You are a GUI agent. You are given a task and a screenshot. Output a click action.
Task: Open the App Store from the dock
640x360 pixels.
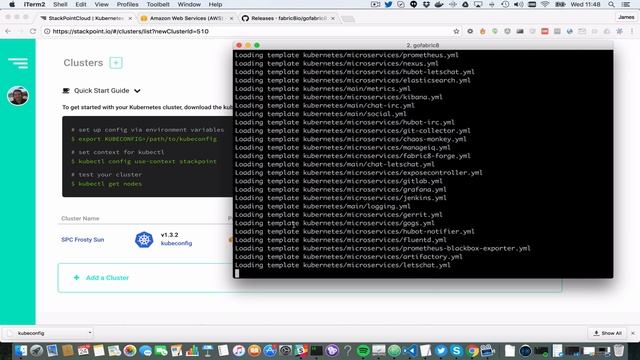click(x=270, y=350)
